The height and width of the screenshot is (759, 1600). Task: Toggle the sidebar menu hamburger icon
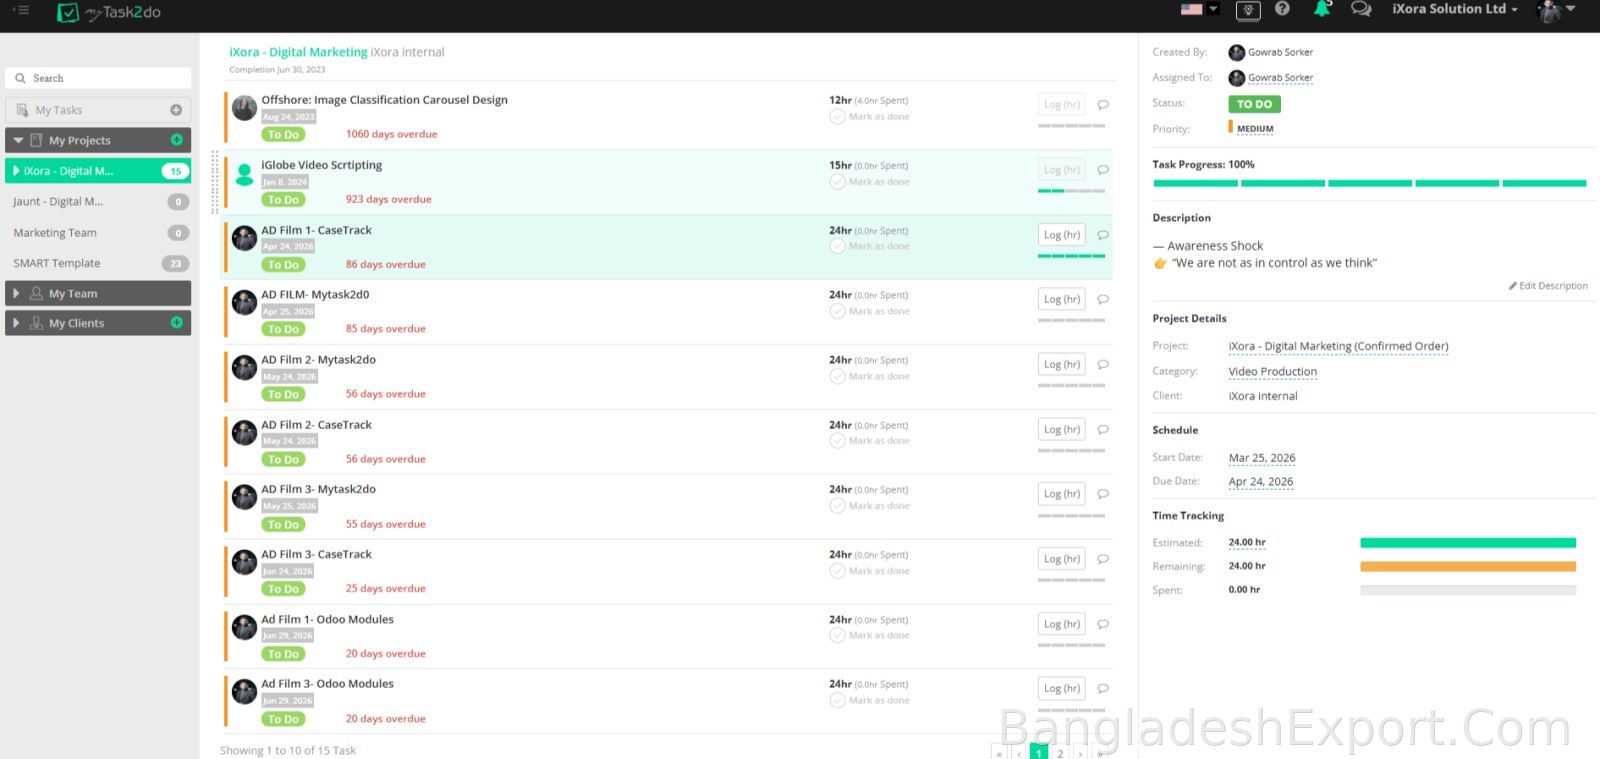pyautogui.click(x=20, y=10)
